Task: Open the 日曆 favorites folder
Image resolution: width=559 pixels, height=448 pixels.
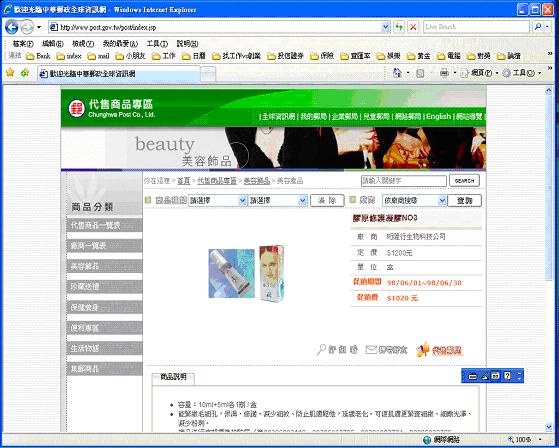Action: coord(194,56)
